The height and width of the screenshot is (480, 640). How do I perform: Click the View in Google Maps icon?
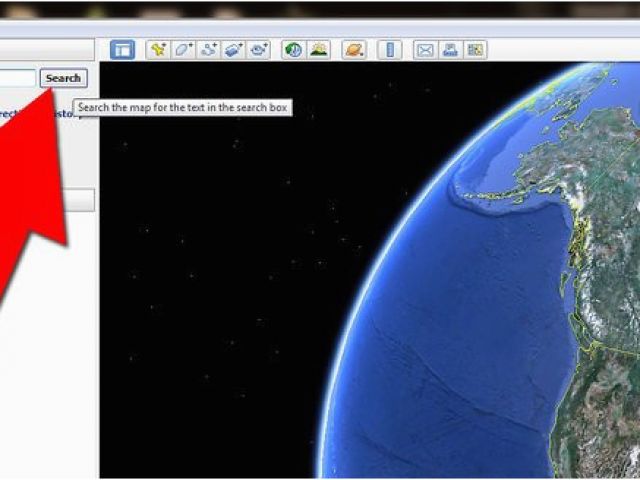475,50
